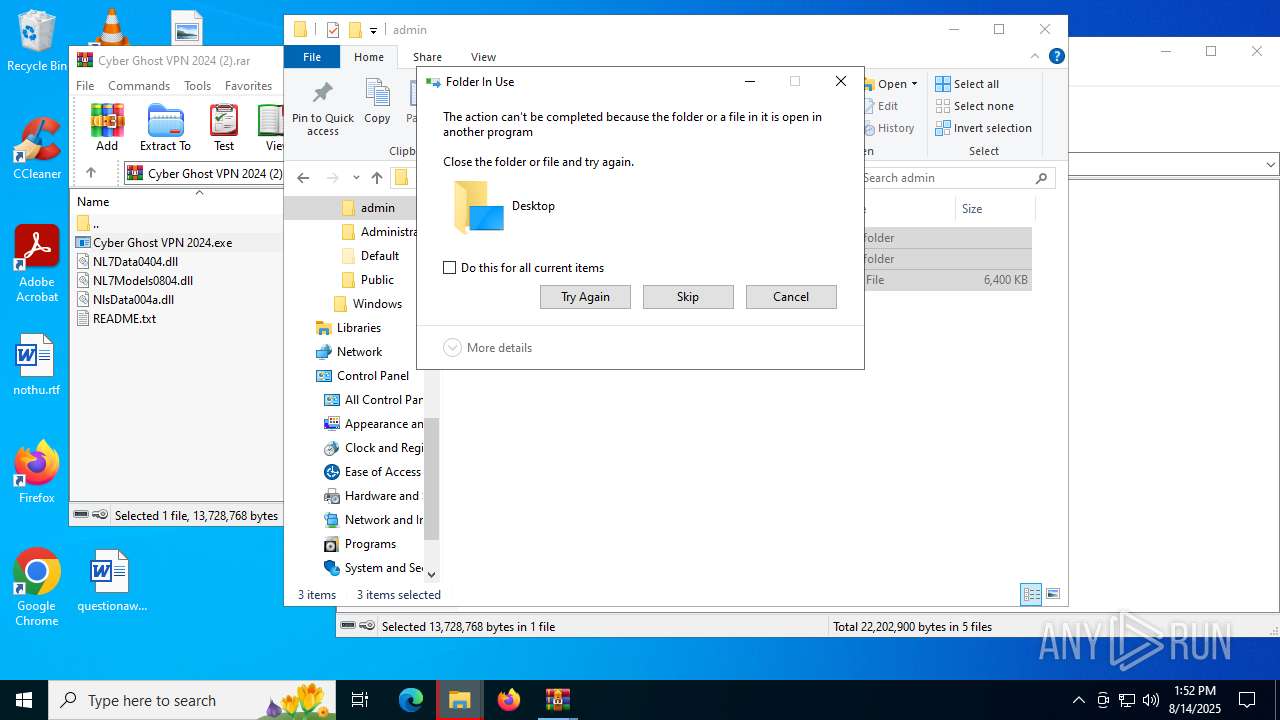Click Microsoft Edge in taskbar
1280x720 pixels.
pos(411,700)
